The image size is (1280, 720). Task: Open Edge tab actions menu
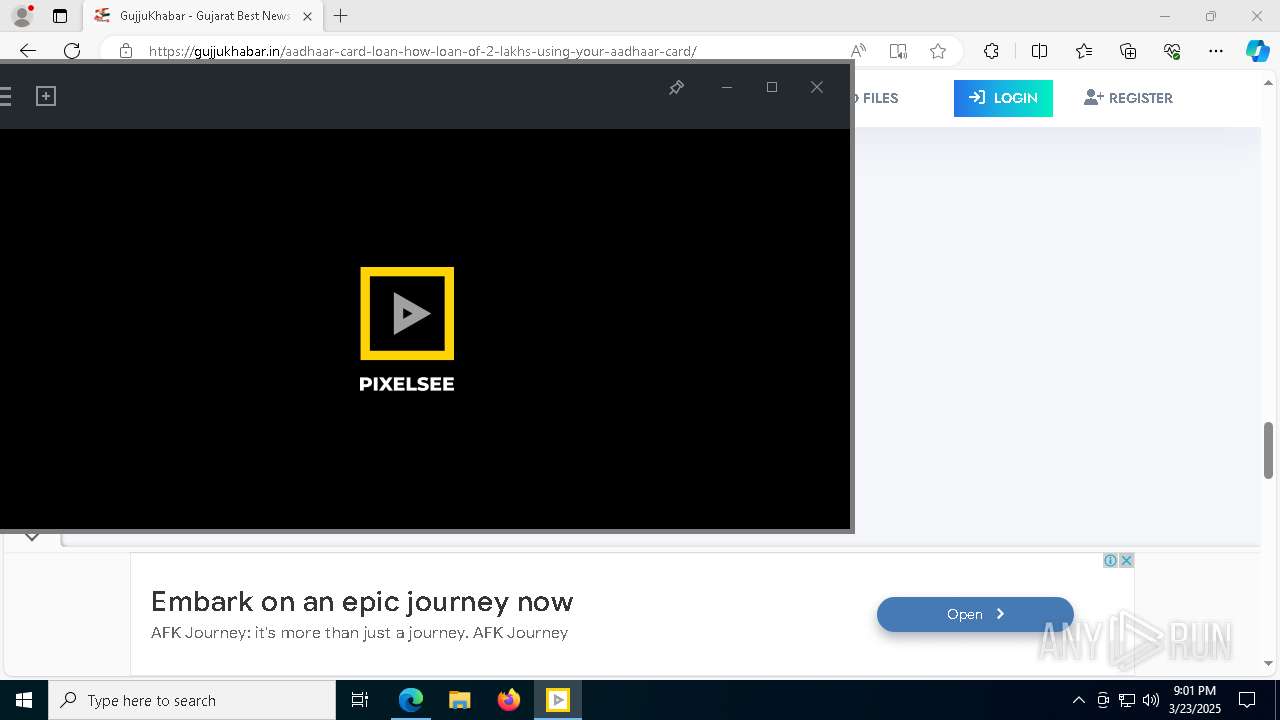60,16
